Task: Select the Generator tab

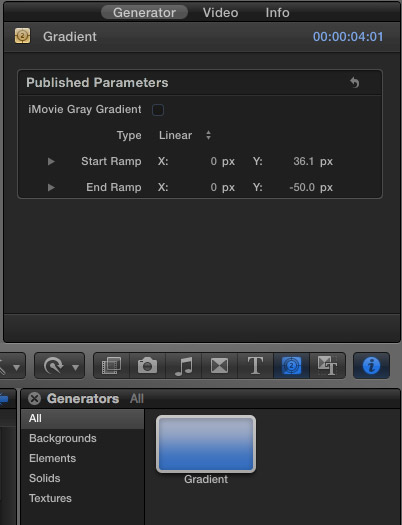Action: (144, 13)
